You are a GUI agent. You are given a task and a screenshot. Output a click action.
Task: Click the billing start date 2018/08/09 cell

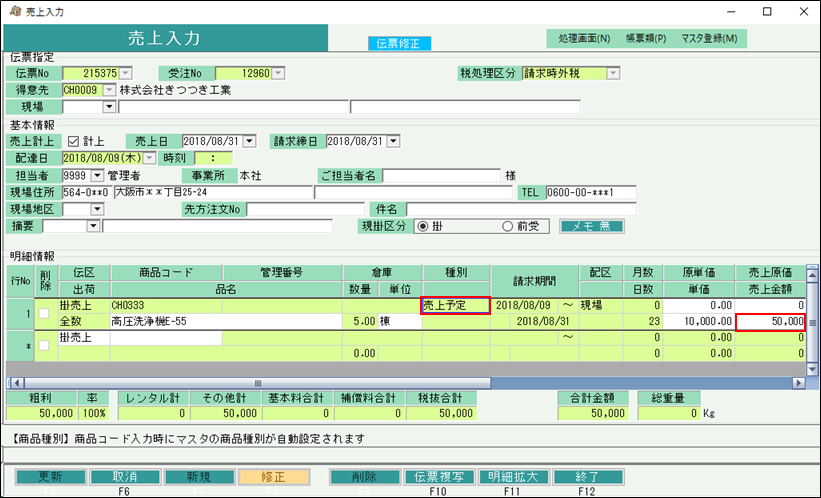point(523,305)
